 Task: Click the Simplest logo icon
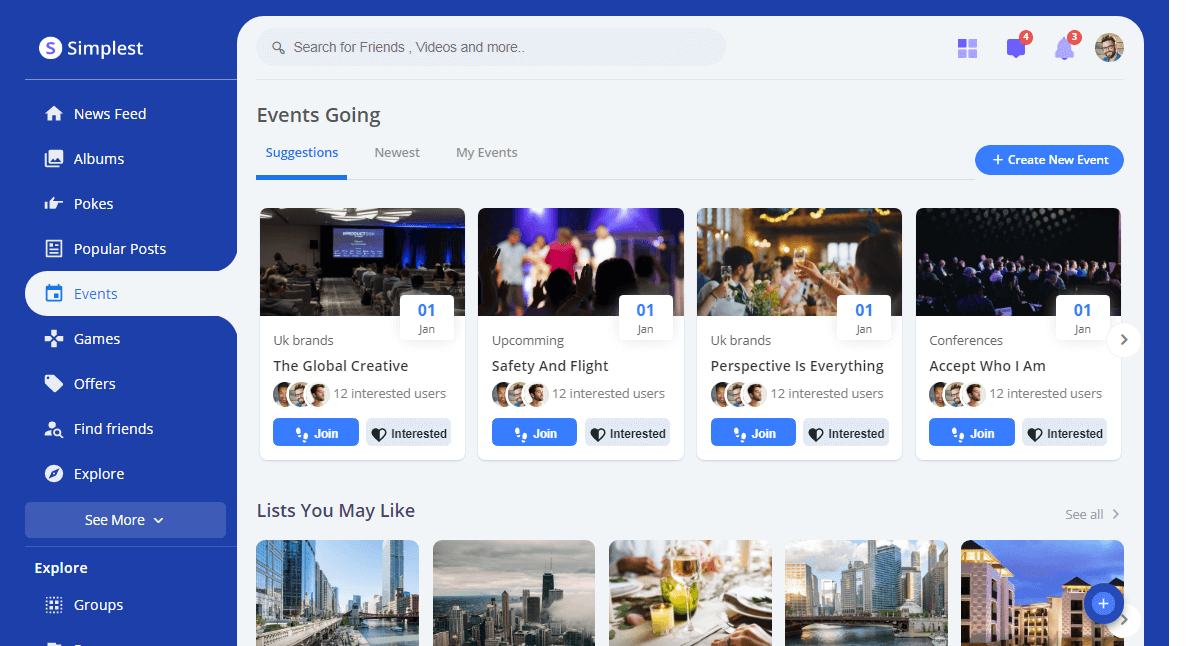coord(50,48)
